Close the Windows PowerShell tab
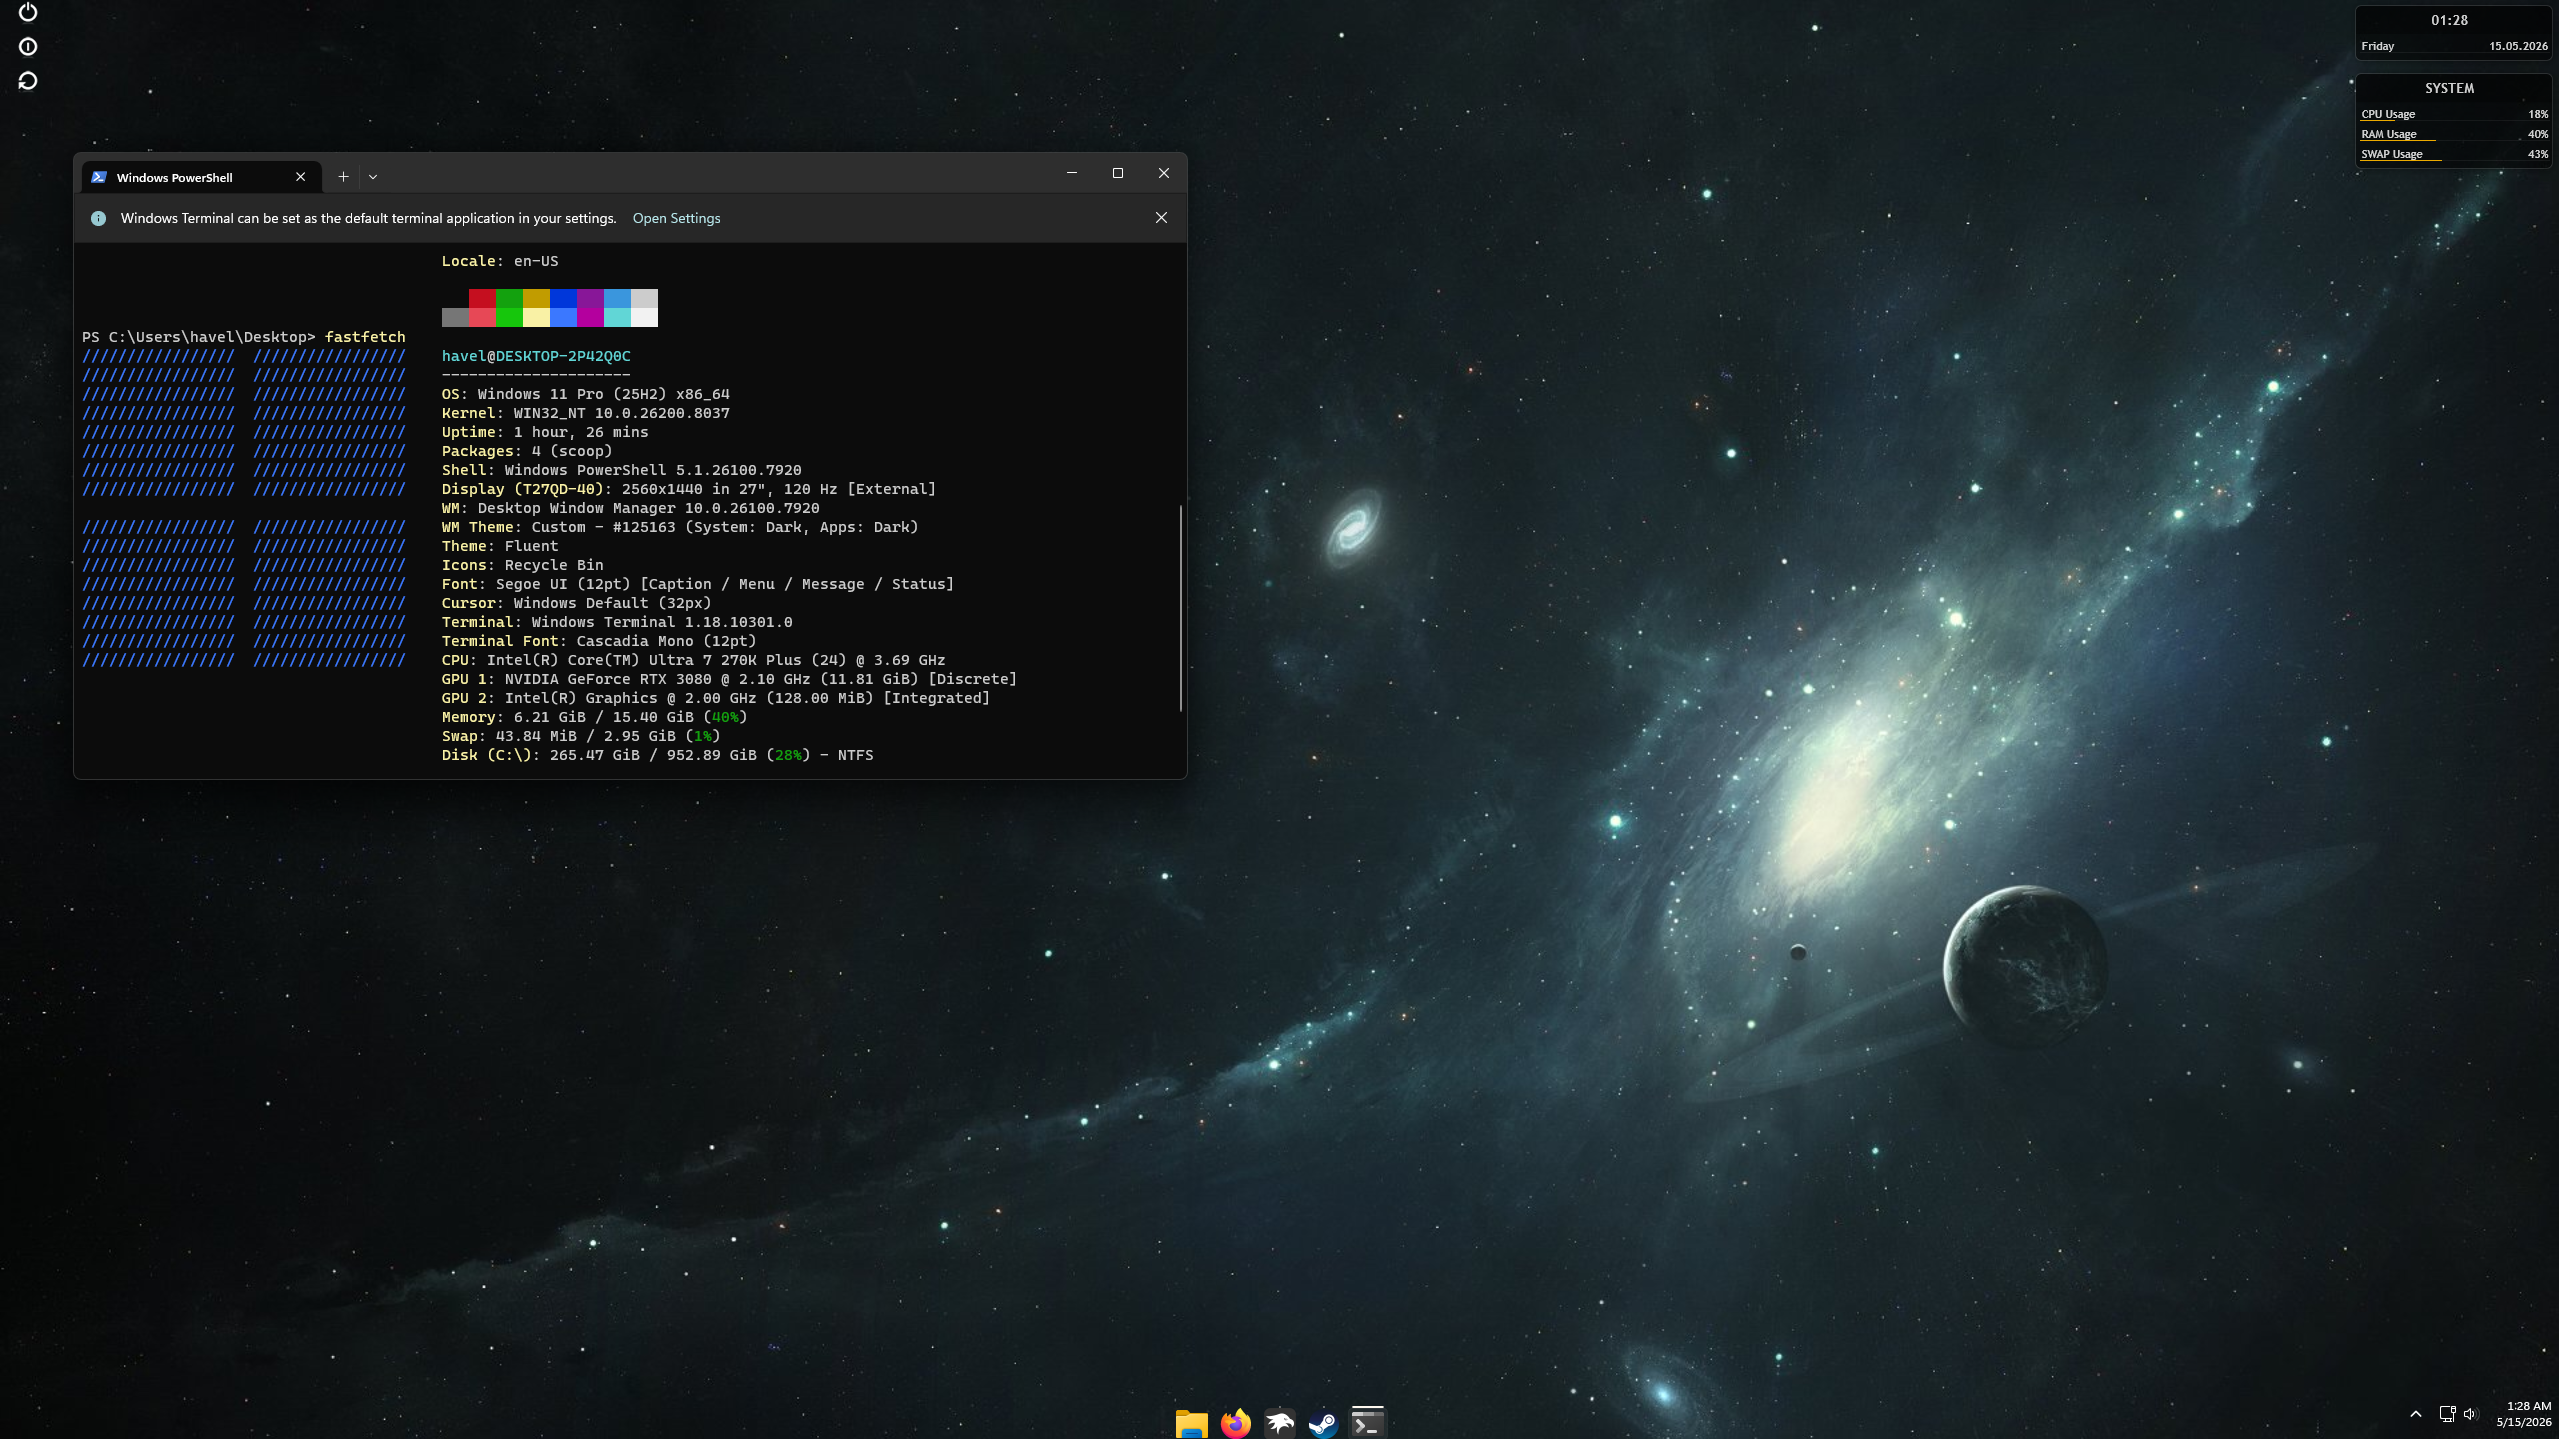Screen dimensions: 2559x1439 [300, 177]
